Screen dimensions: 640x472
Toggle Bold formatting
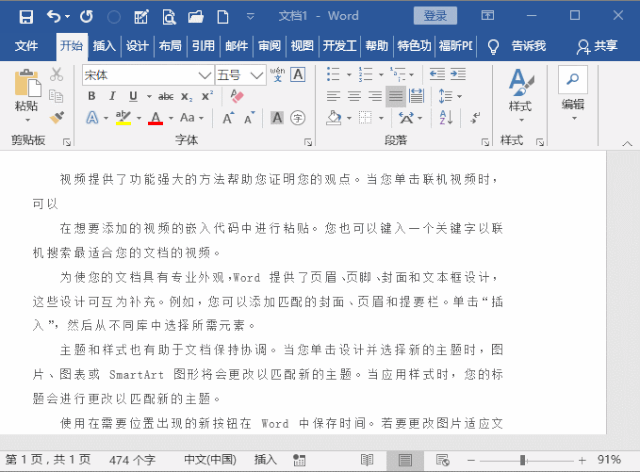coord(92,96)
